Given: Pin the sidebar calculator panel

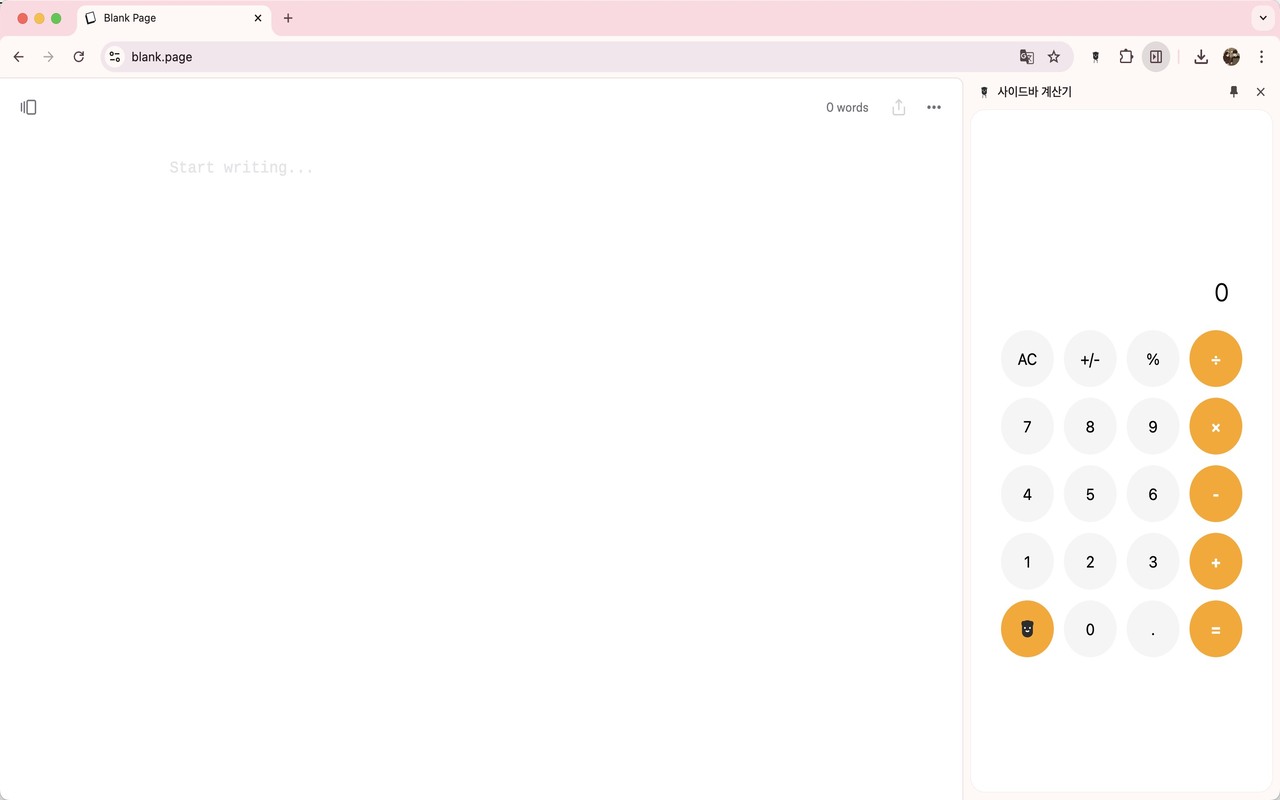Looking at the screenshot, I should coord(1233,91).
